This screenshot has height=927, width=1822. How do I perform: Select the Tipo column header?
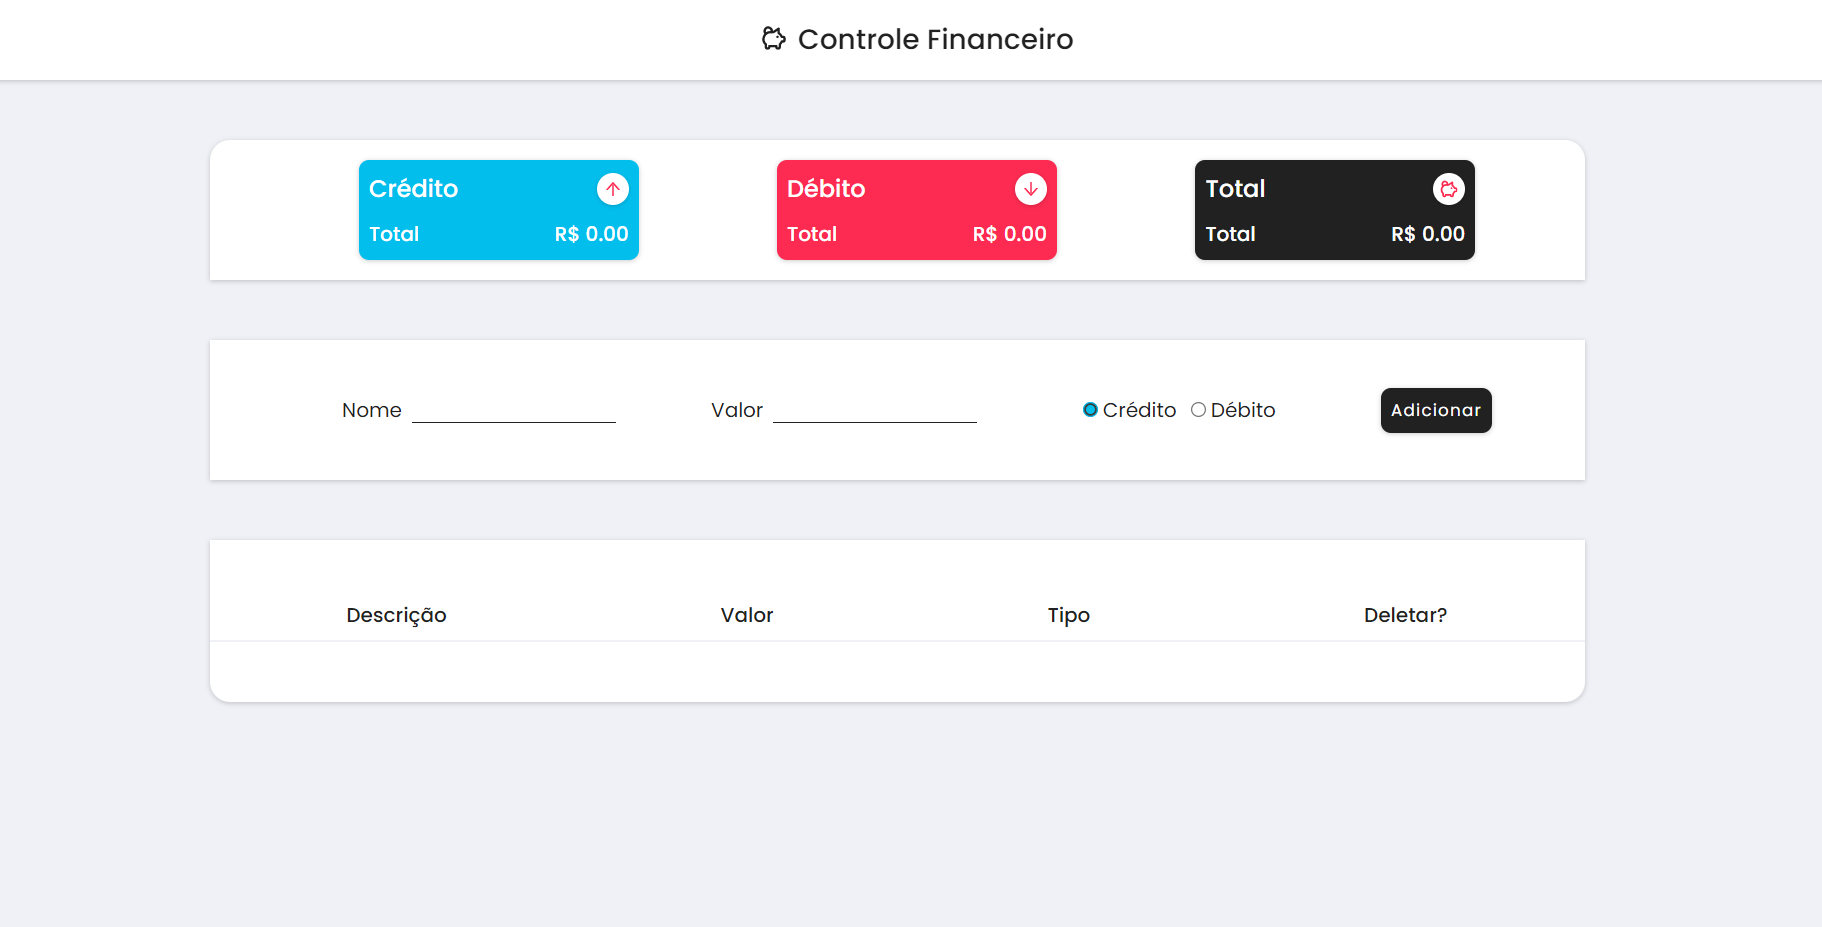[x=1068, y=615]
